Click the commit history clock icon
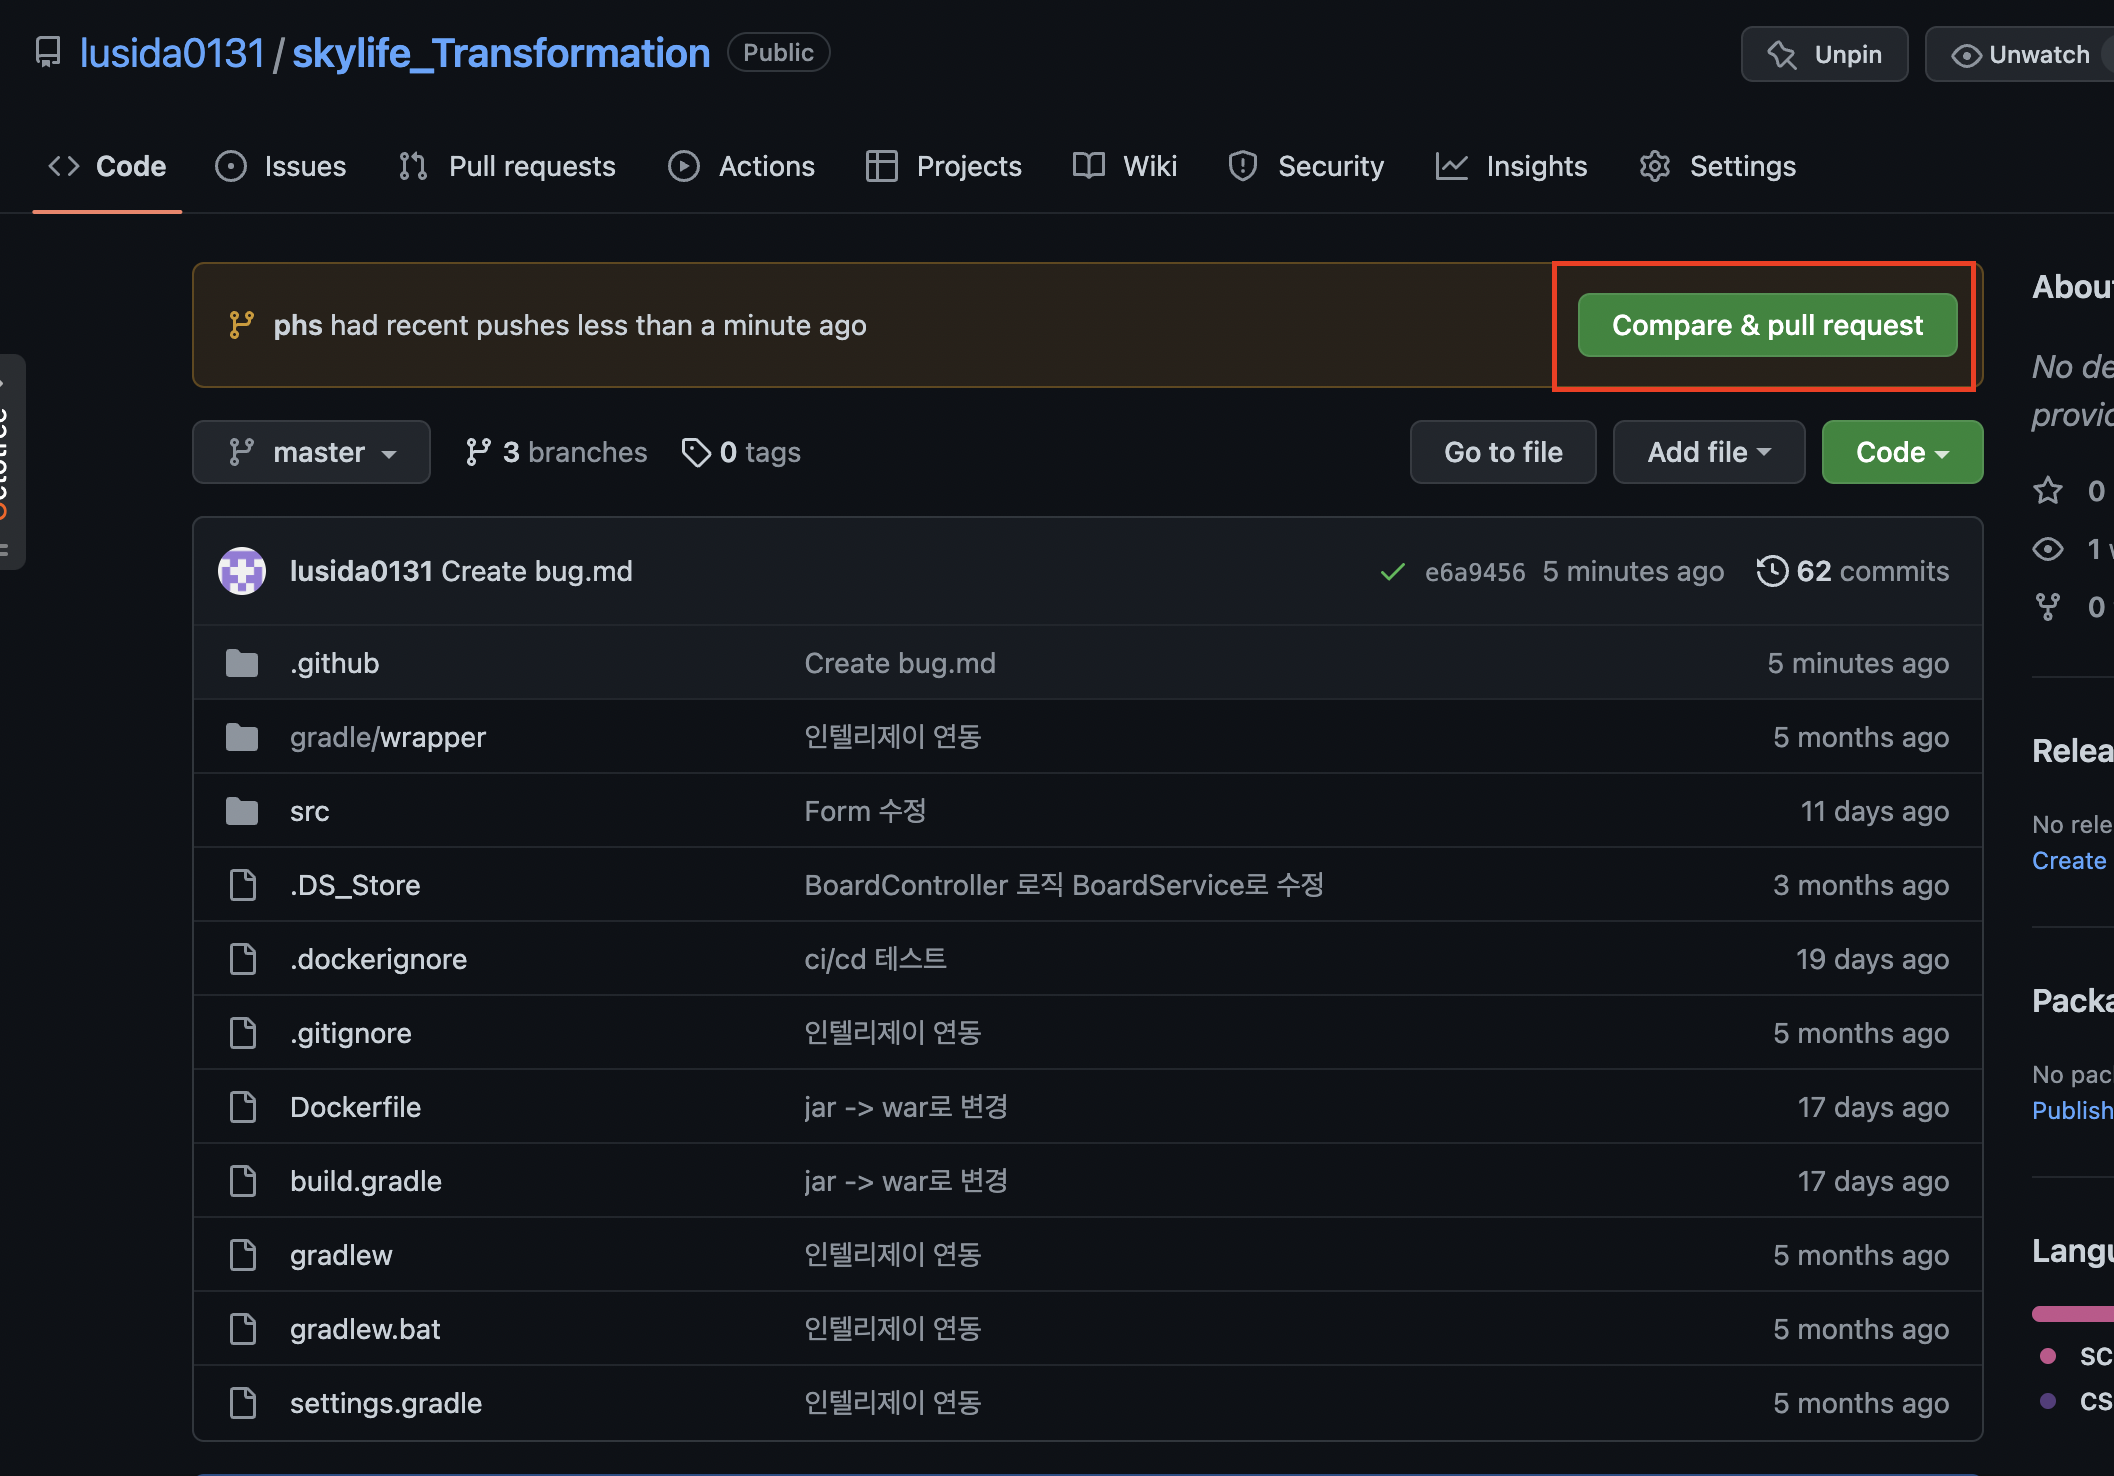The width and height of the screenshot is (2114, 1476). tap(1771, 571)
